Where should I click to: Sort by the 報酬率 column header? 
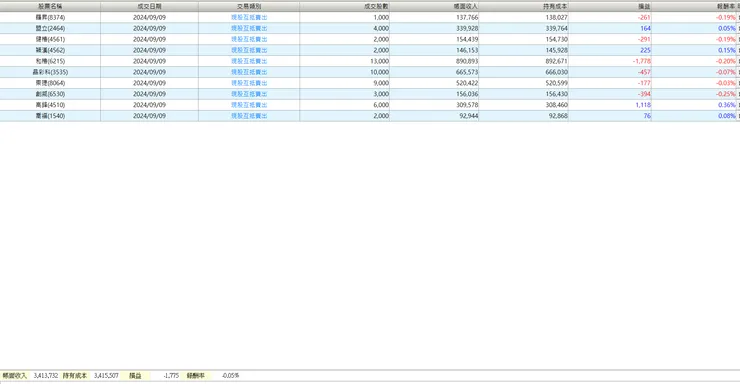694,7
